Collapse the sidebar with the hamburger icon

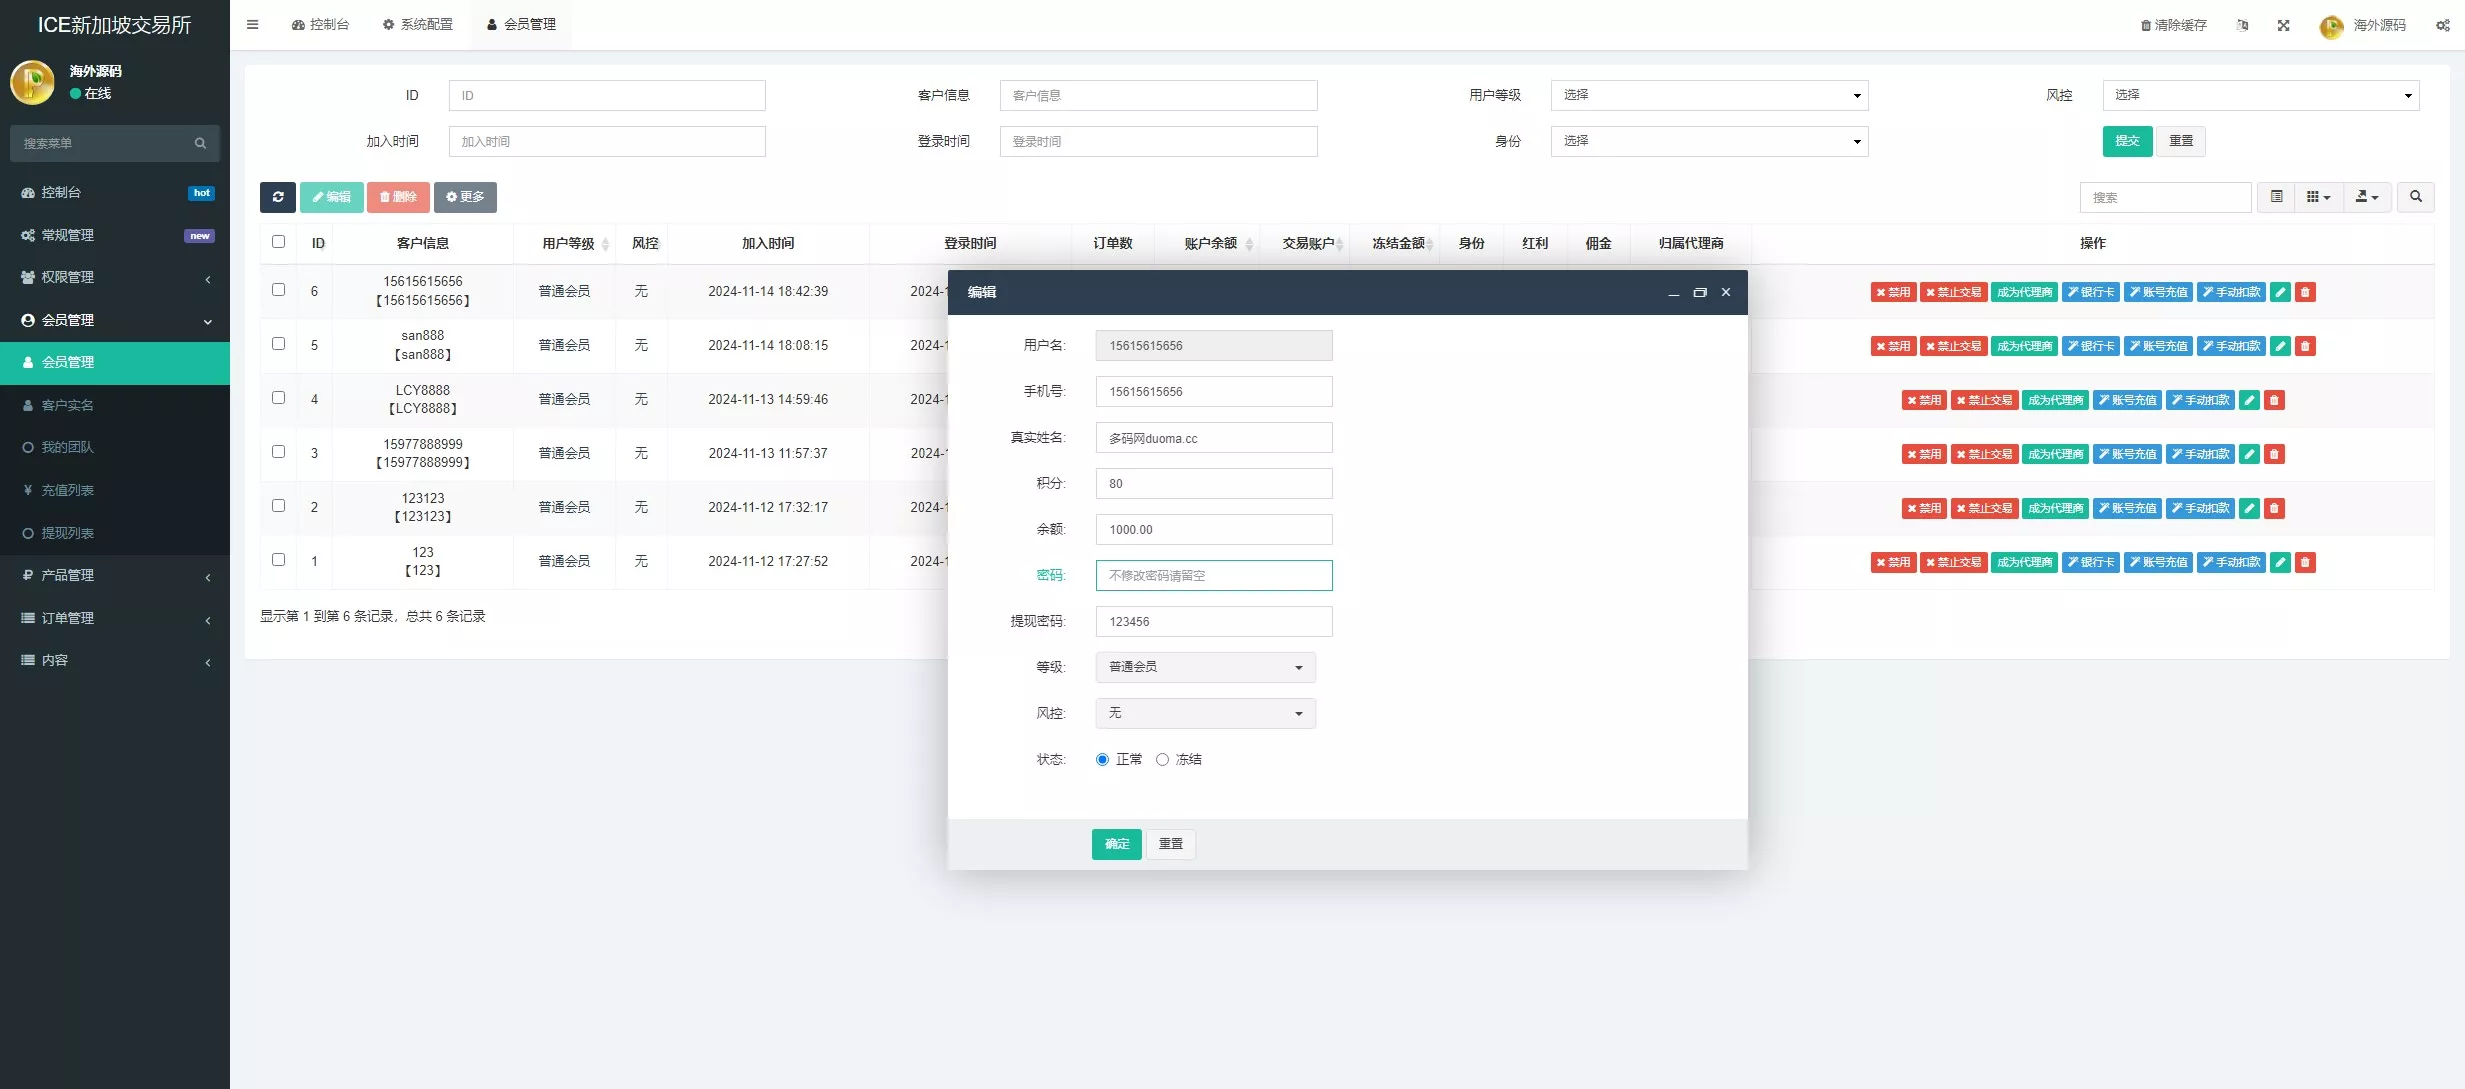click(252, 24)
